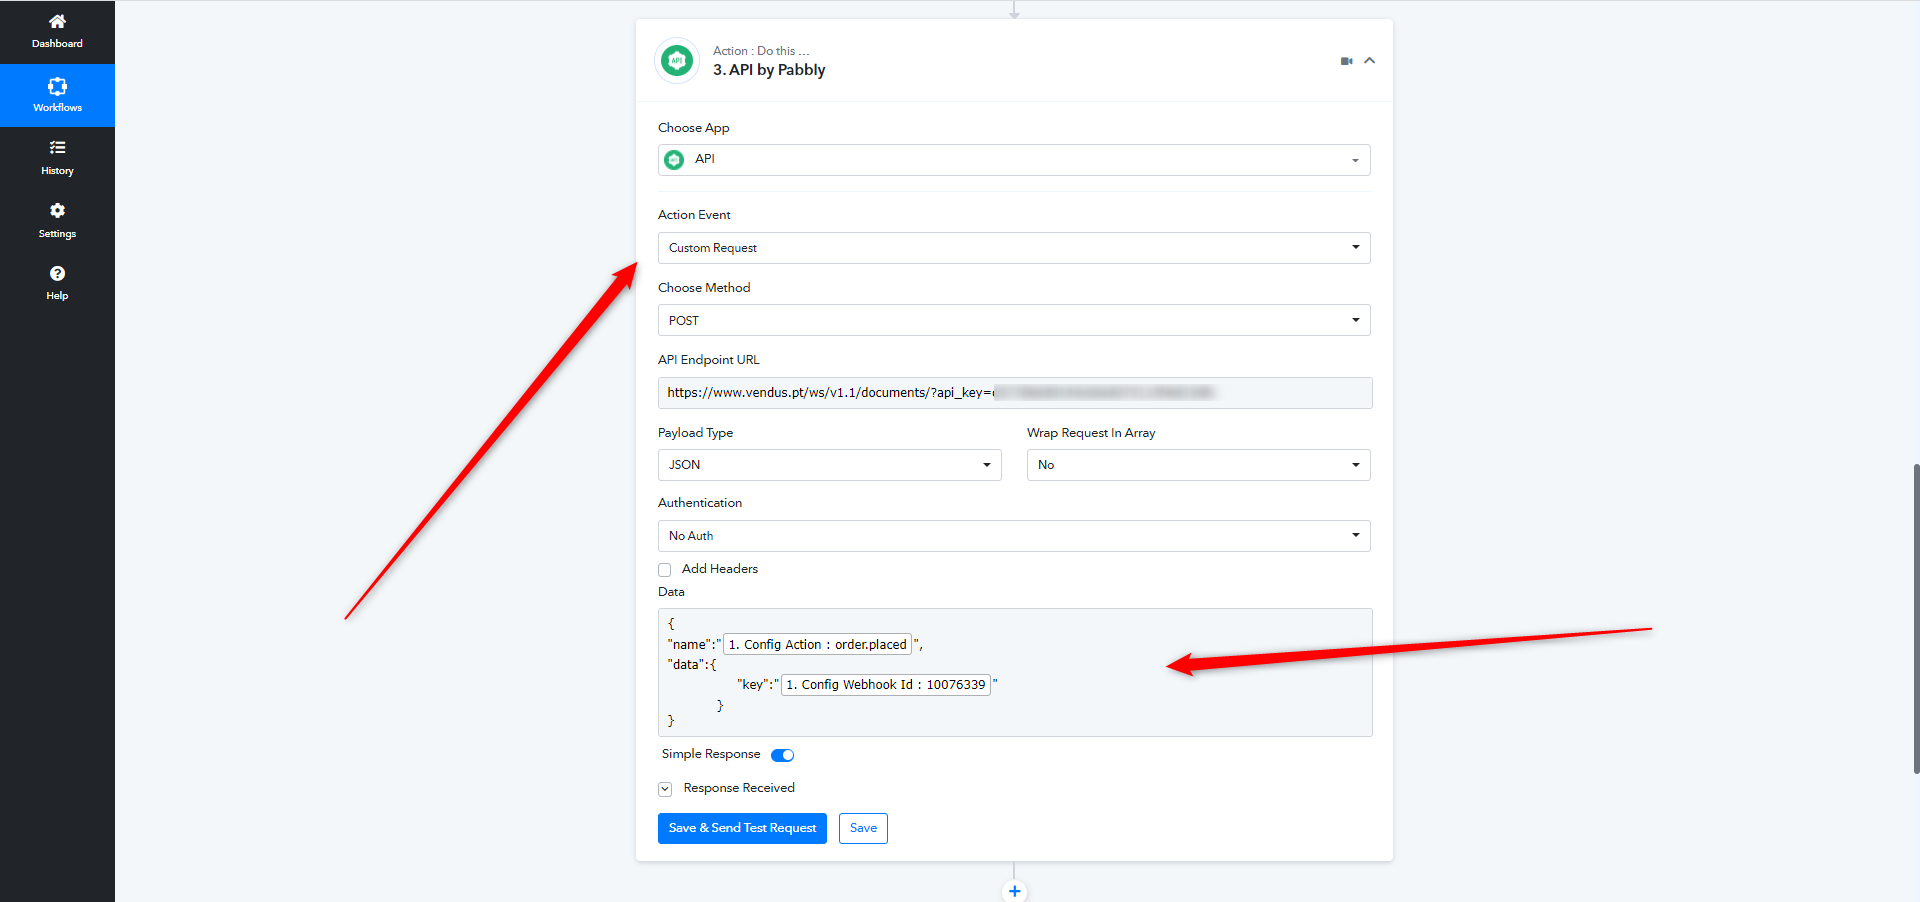Open the Wrap Request In Array dropdown
1920x902 pixels.
(x=1199, y=465)
